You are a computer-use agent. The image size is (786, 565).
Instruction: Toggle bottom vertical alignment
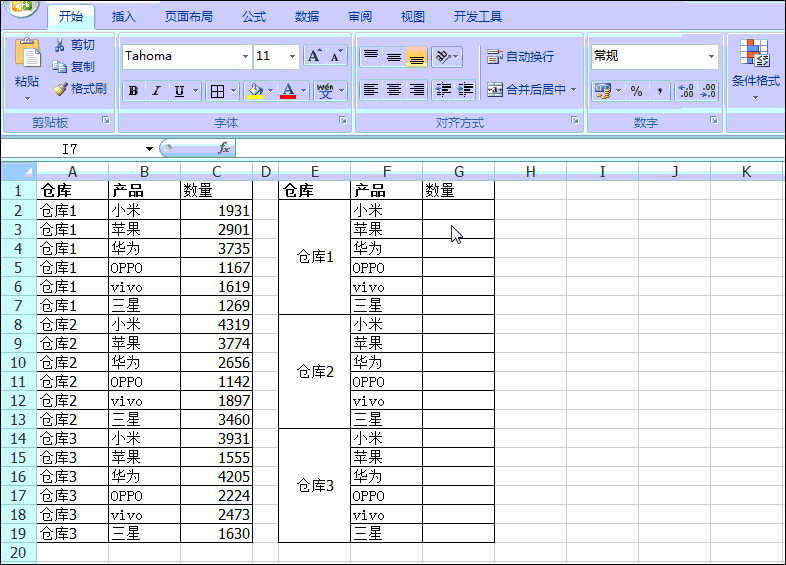[417, 57]
